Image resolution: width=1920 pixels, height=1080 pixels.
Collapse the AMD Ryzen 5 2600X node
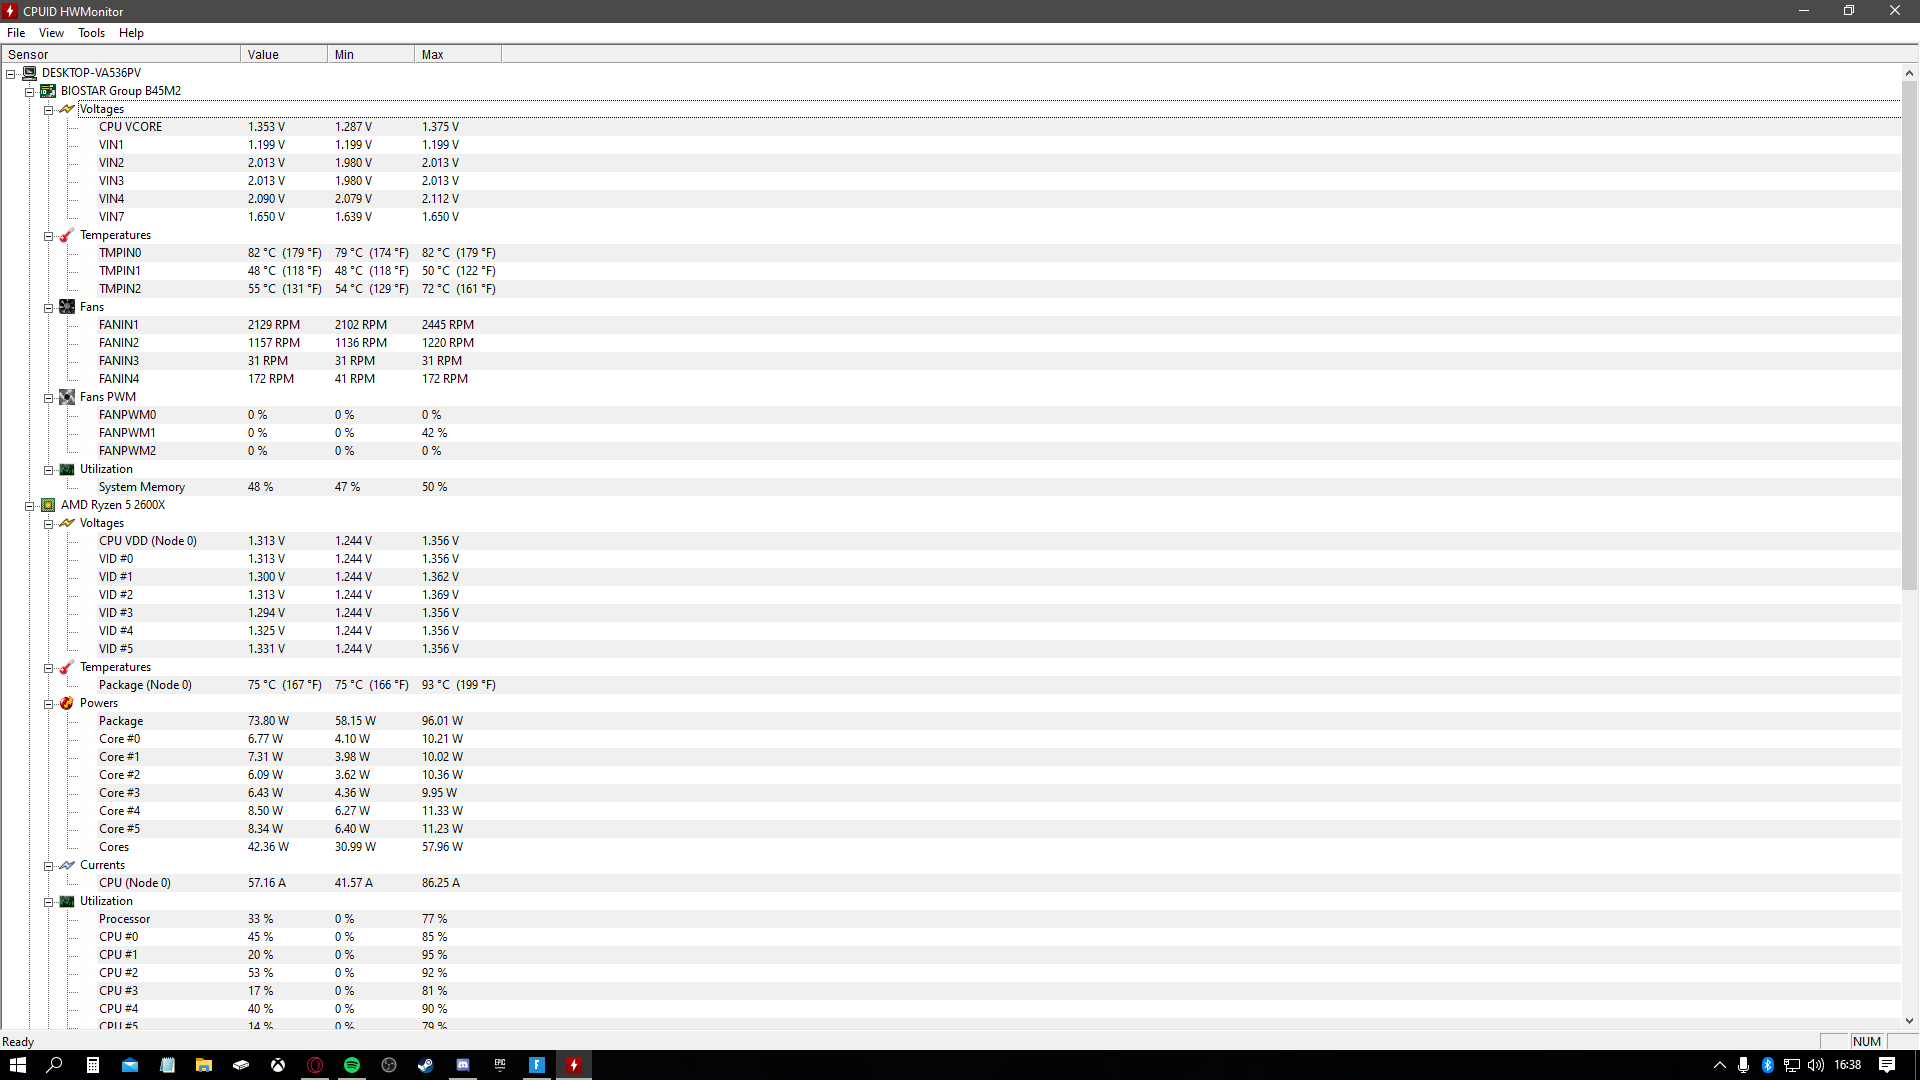(30, 506)
